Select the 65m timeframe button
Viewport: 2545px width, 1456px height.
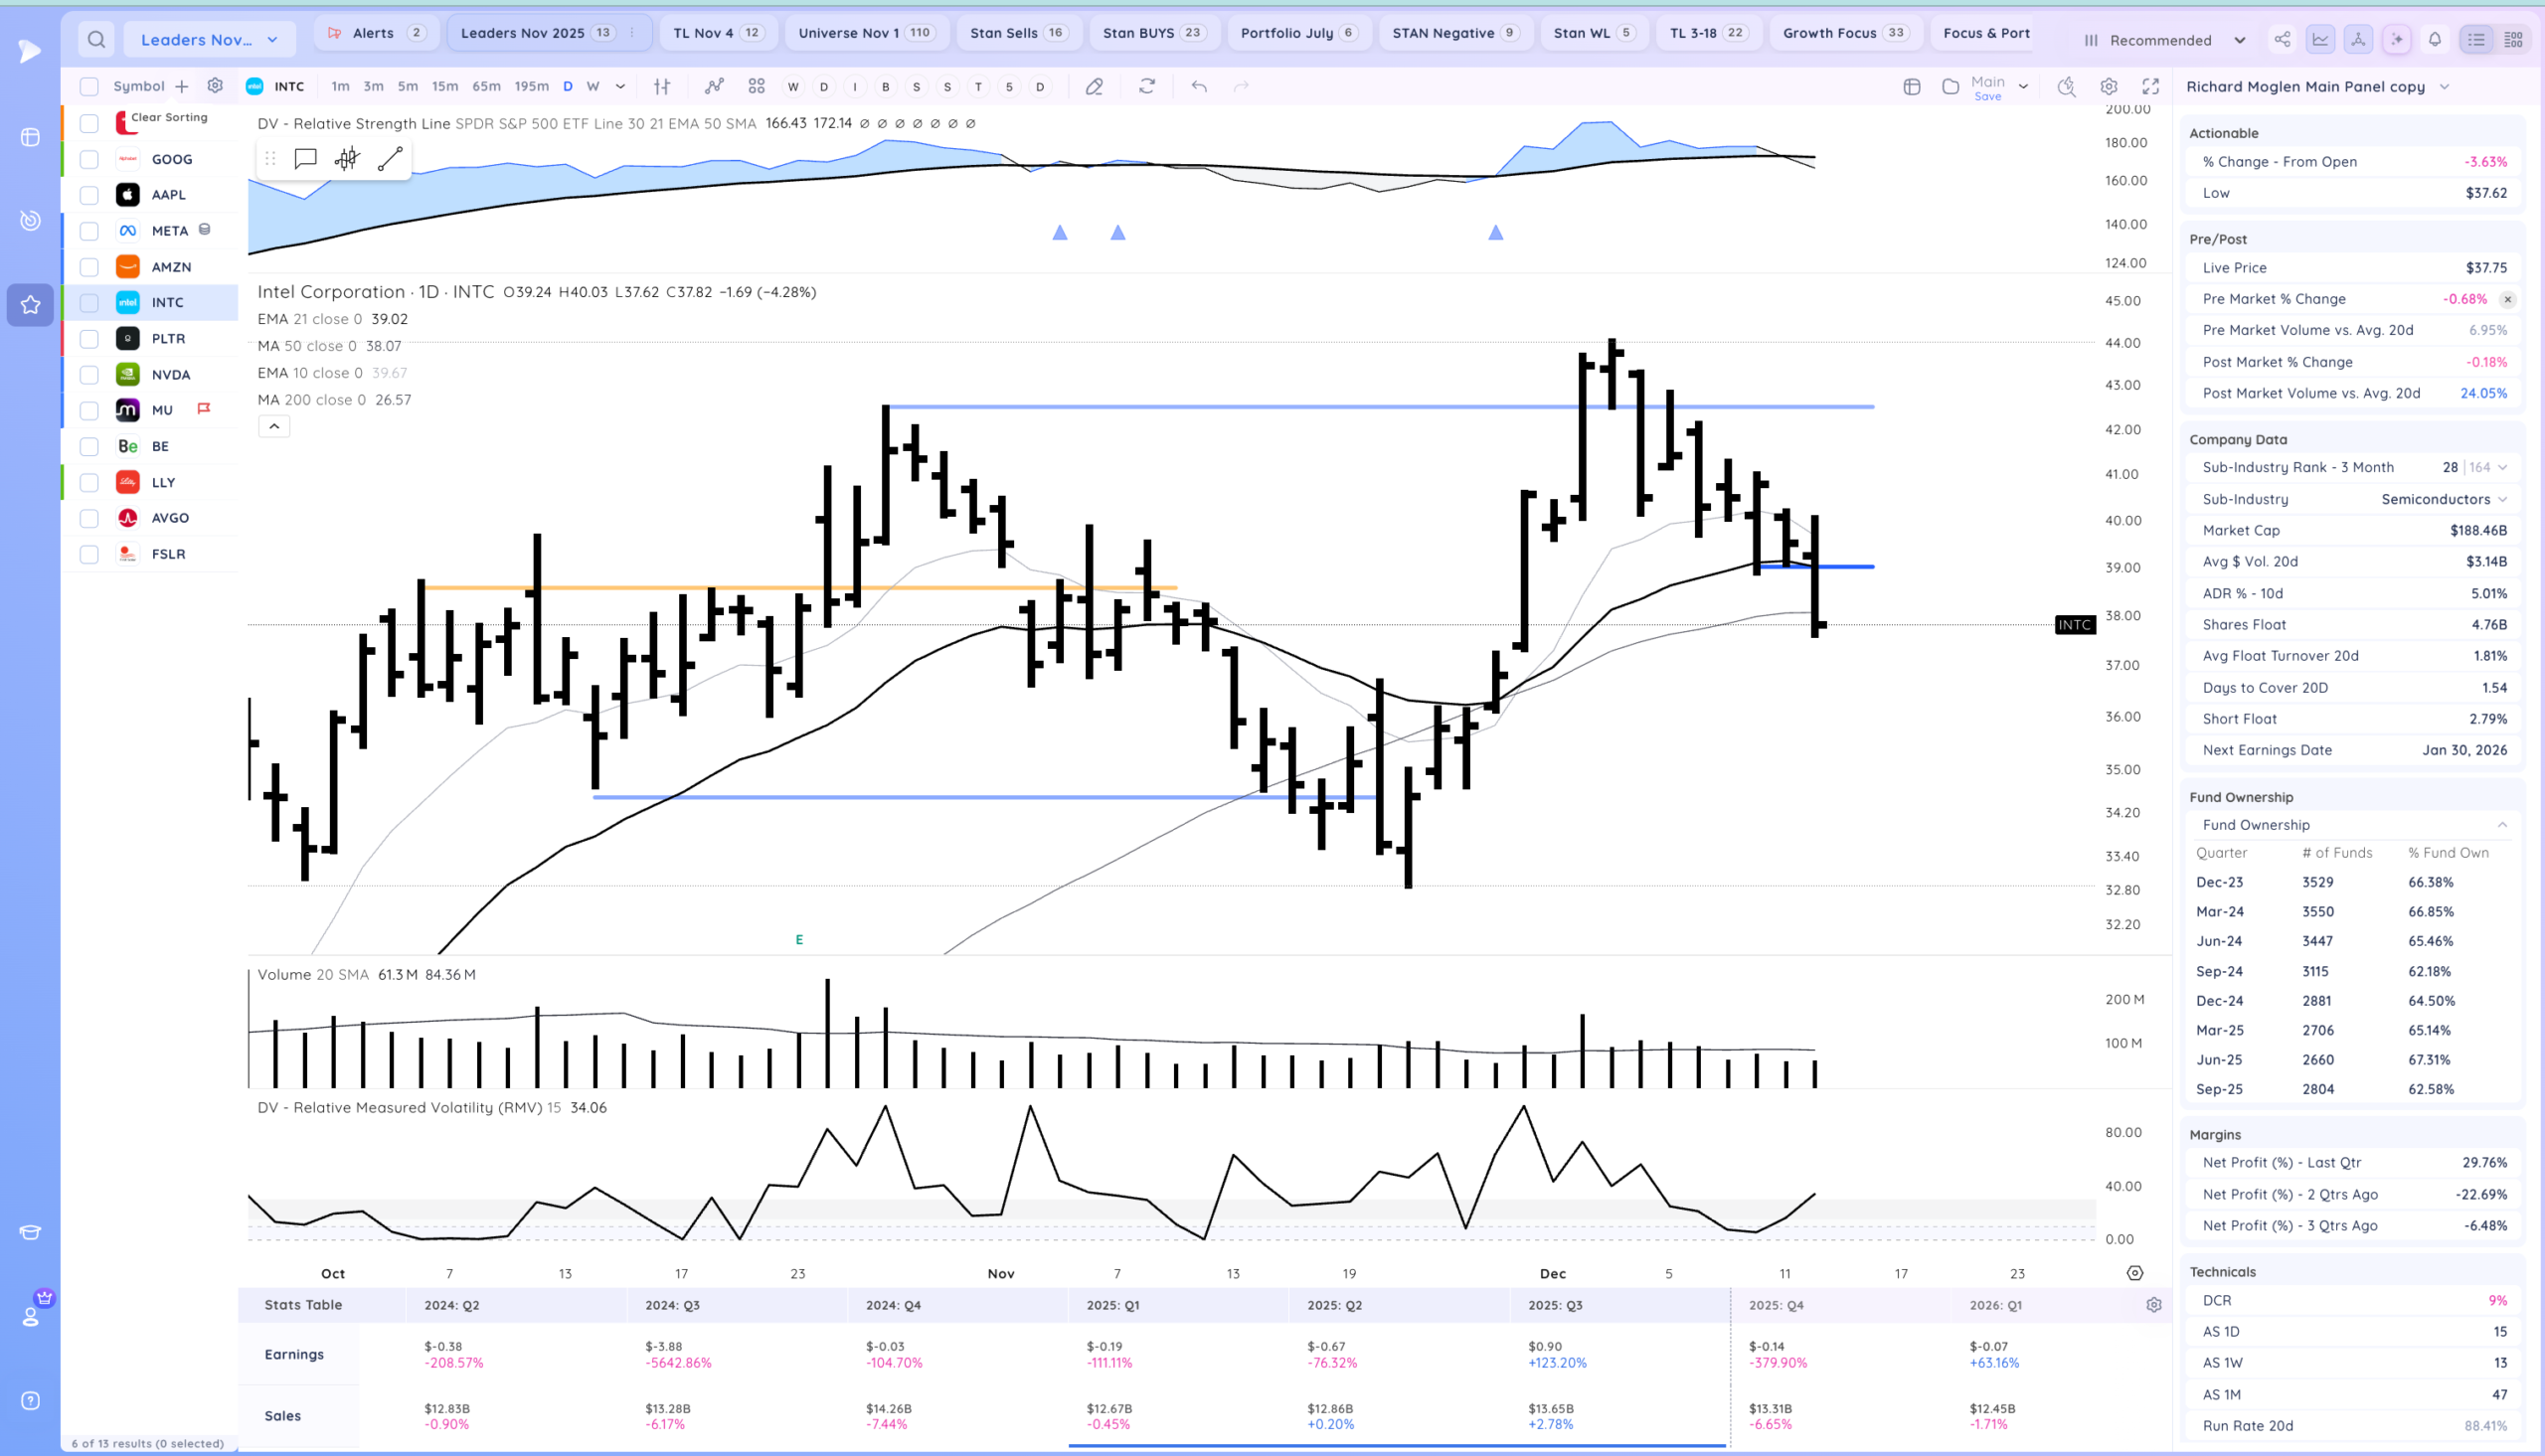pos(486,87)
